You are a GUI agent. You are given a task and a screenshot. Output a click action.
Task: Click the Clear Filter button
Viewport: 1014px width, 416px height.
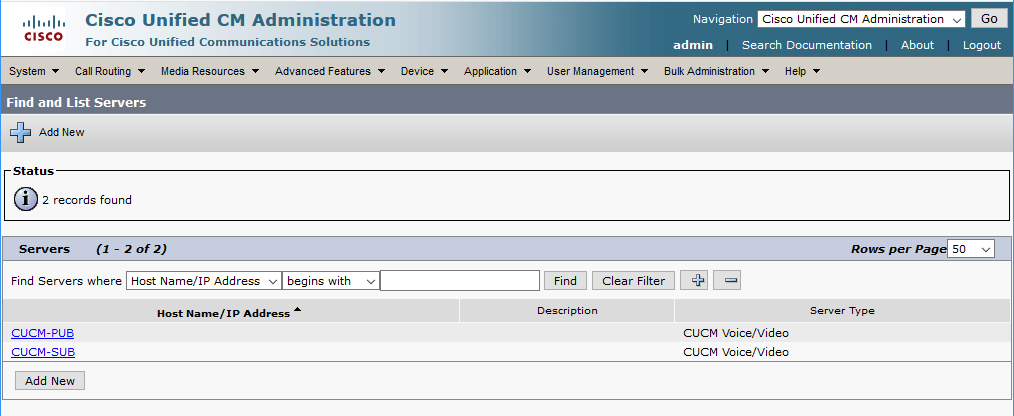click(633, 281)
